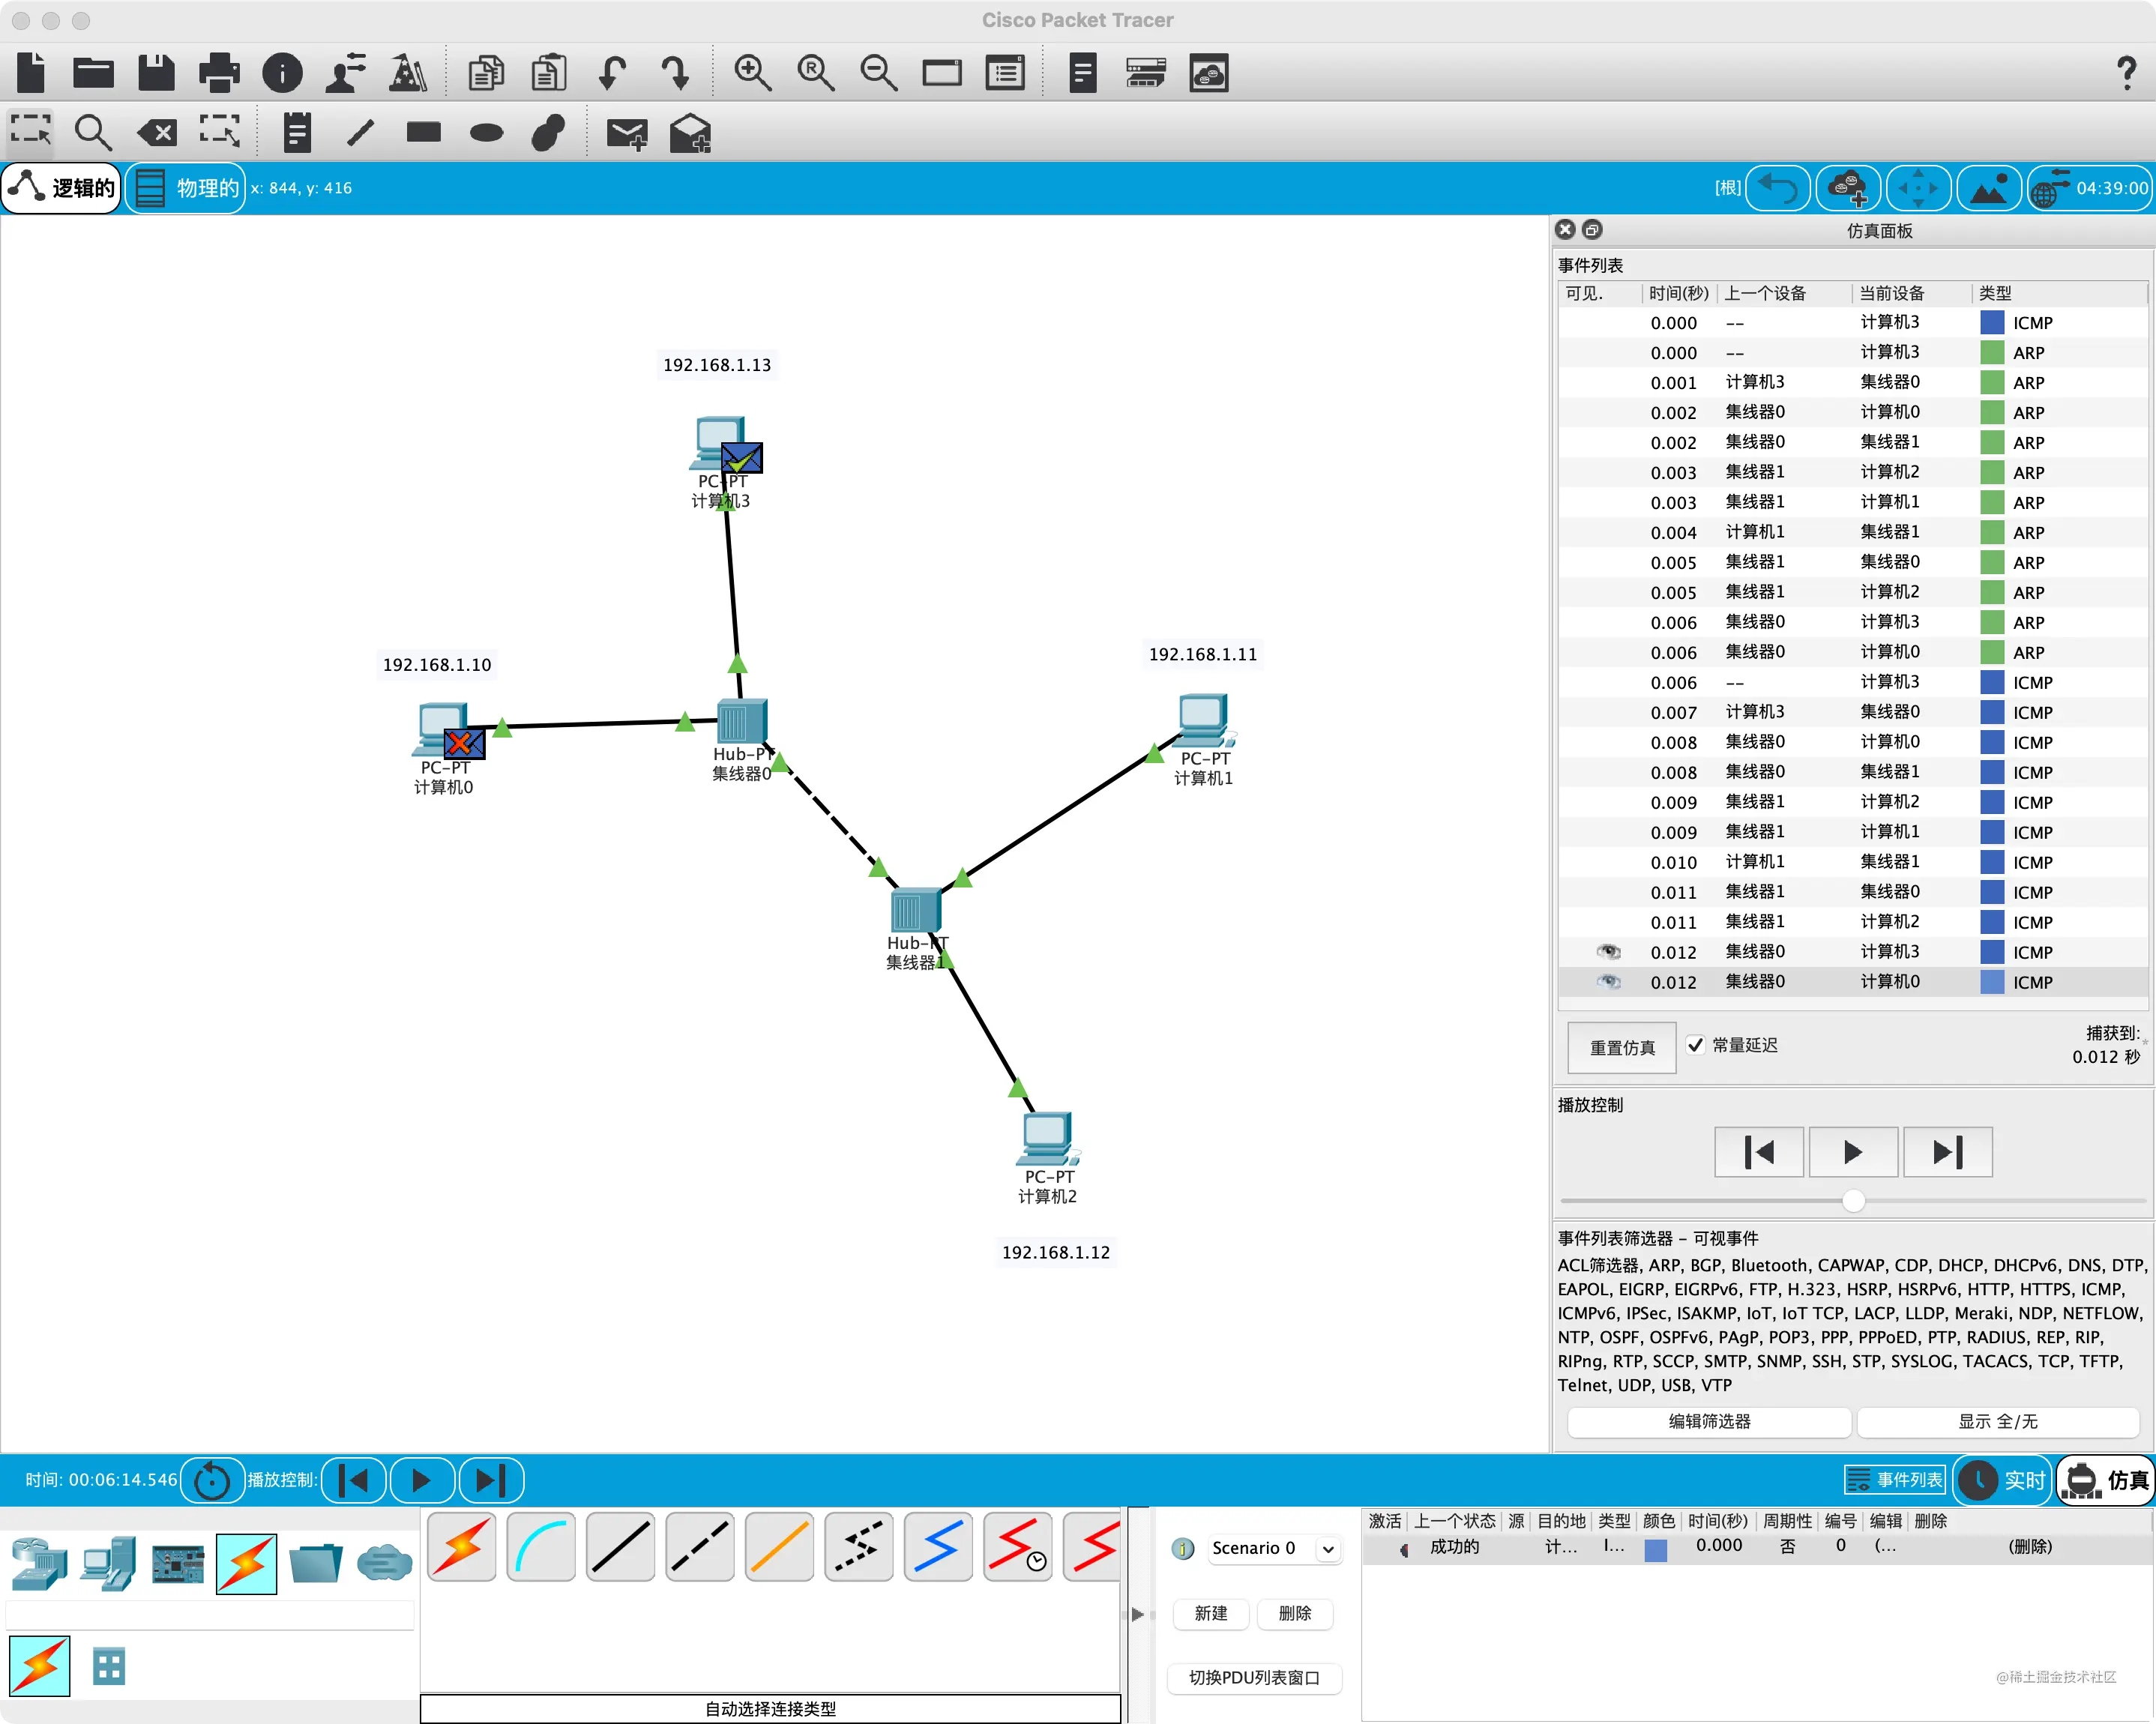
Task: Click the 计算机2 PC on the canvas
Action: point(1048,1139)
